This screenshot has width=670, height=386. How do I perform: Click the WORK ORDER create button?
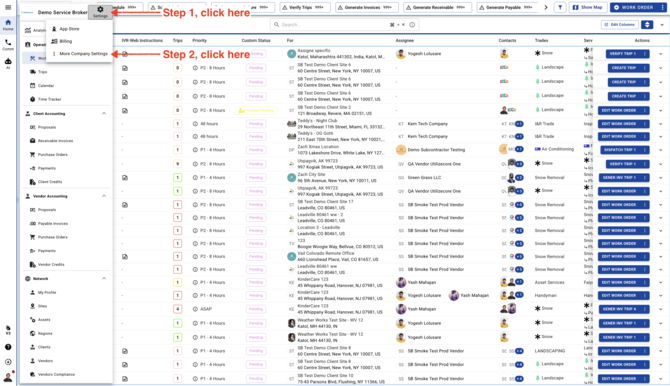tap(634, 7)
